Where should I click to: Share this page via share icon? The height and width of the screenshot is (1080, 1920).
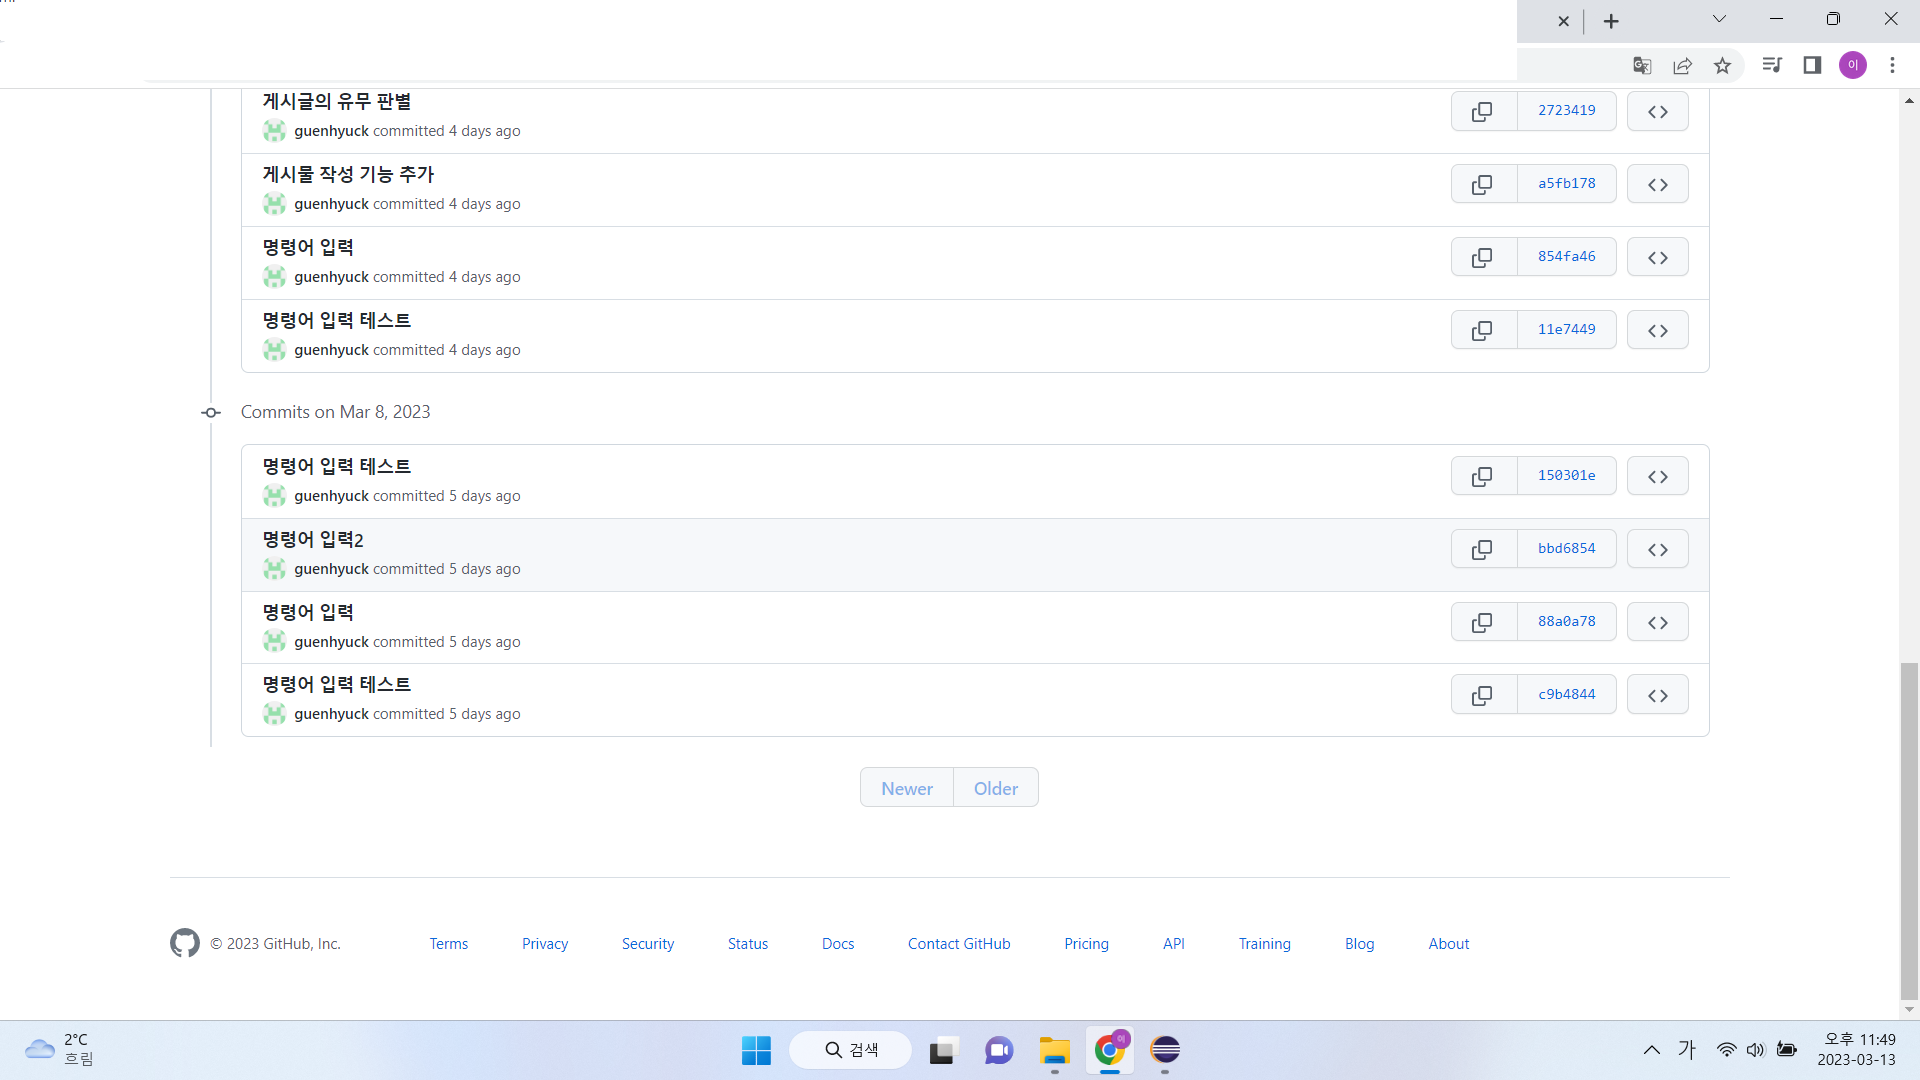pos(1682,66)
